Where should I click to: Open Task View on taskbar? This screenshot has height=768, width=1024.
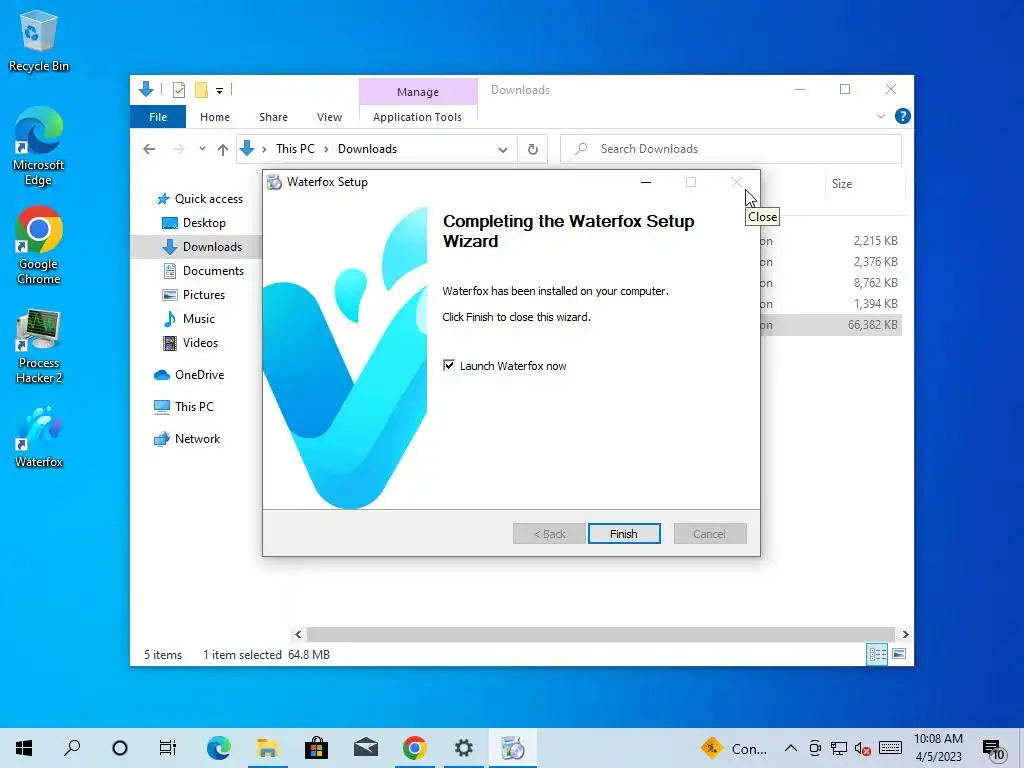(x=168, y=748)
